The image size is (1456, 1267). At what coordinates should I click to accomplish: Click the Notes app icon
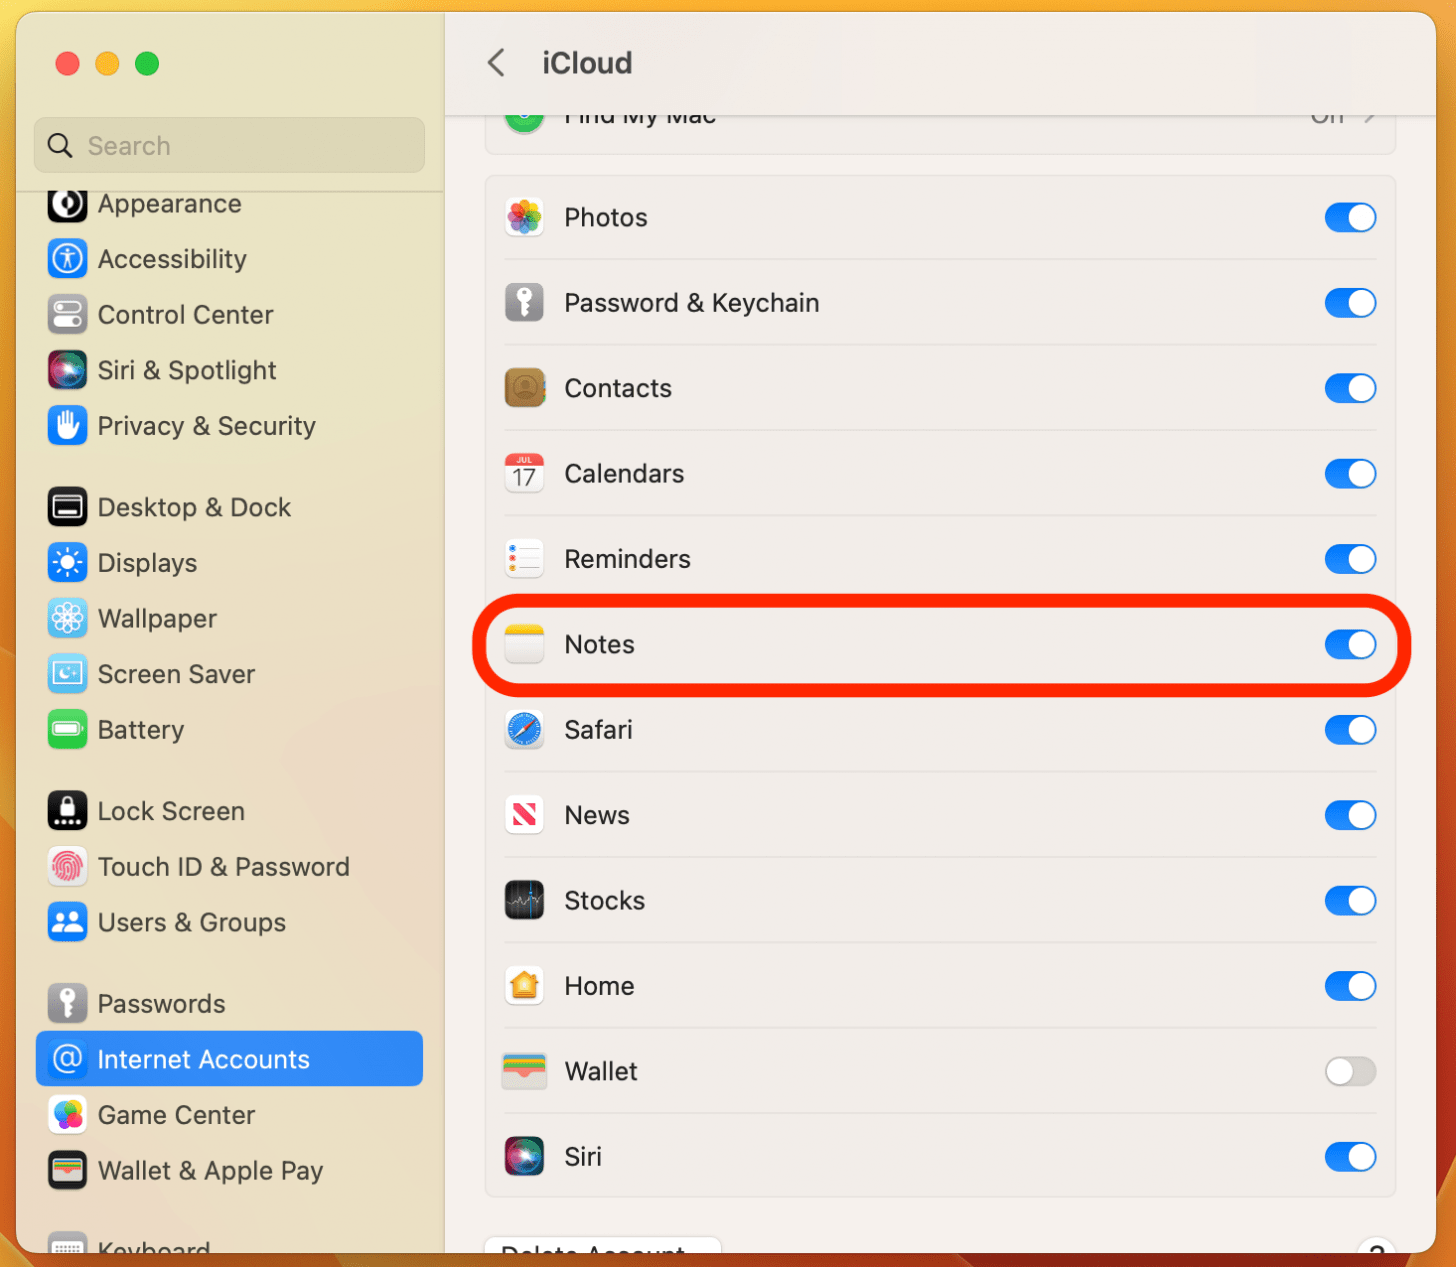click(x=524, y=644)
